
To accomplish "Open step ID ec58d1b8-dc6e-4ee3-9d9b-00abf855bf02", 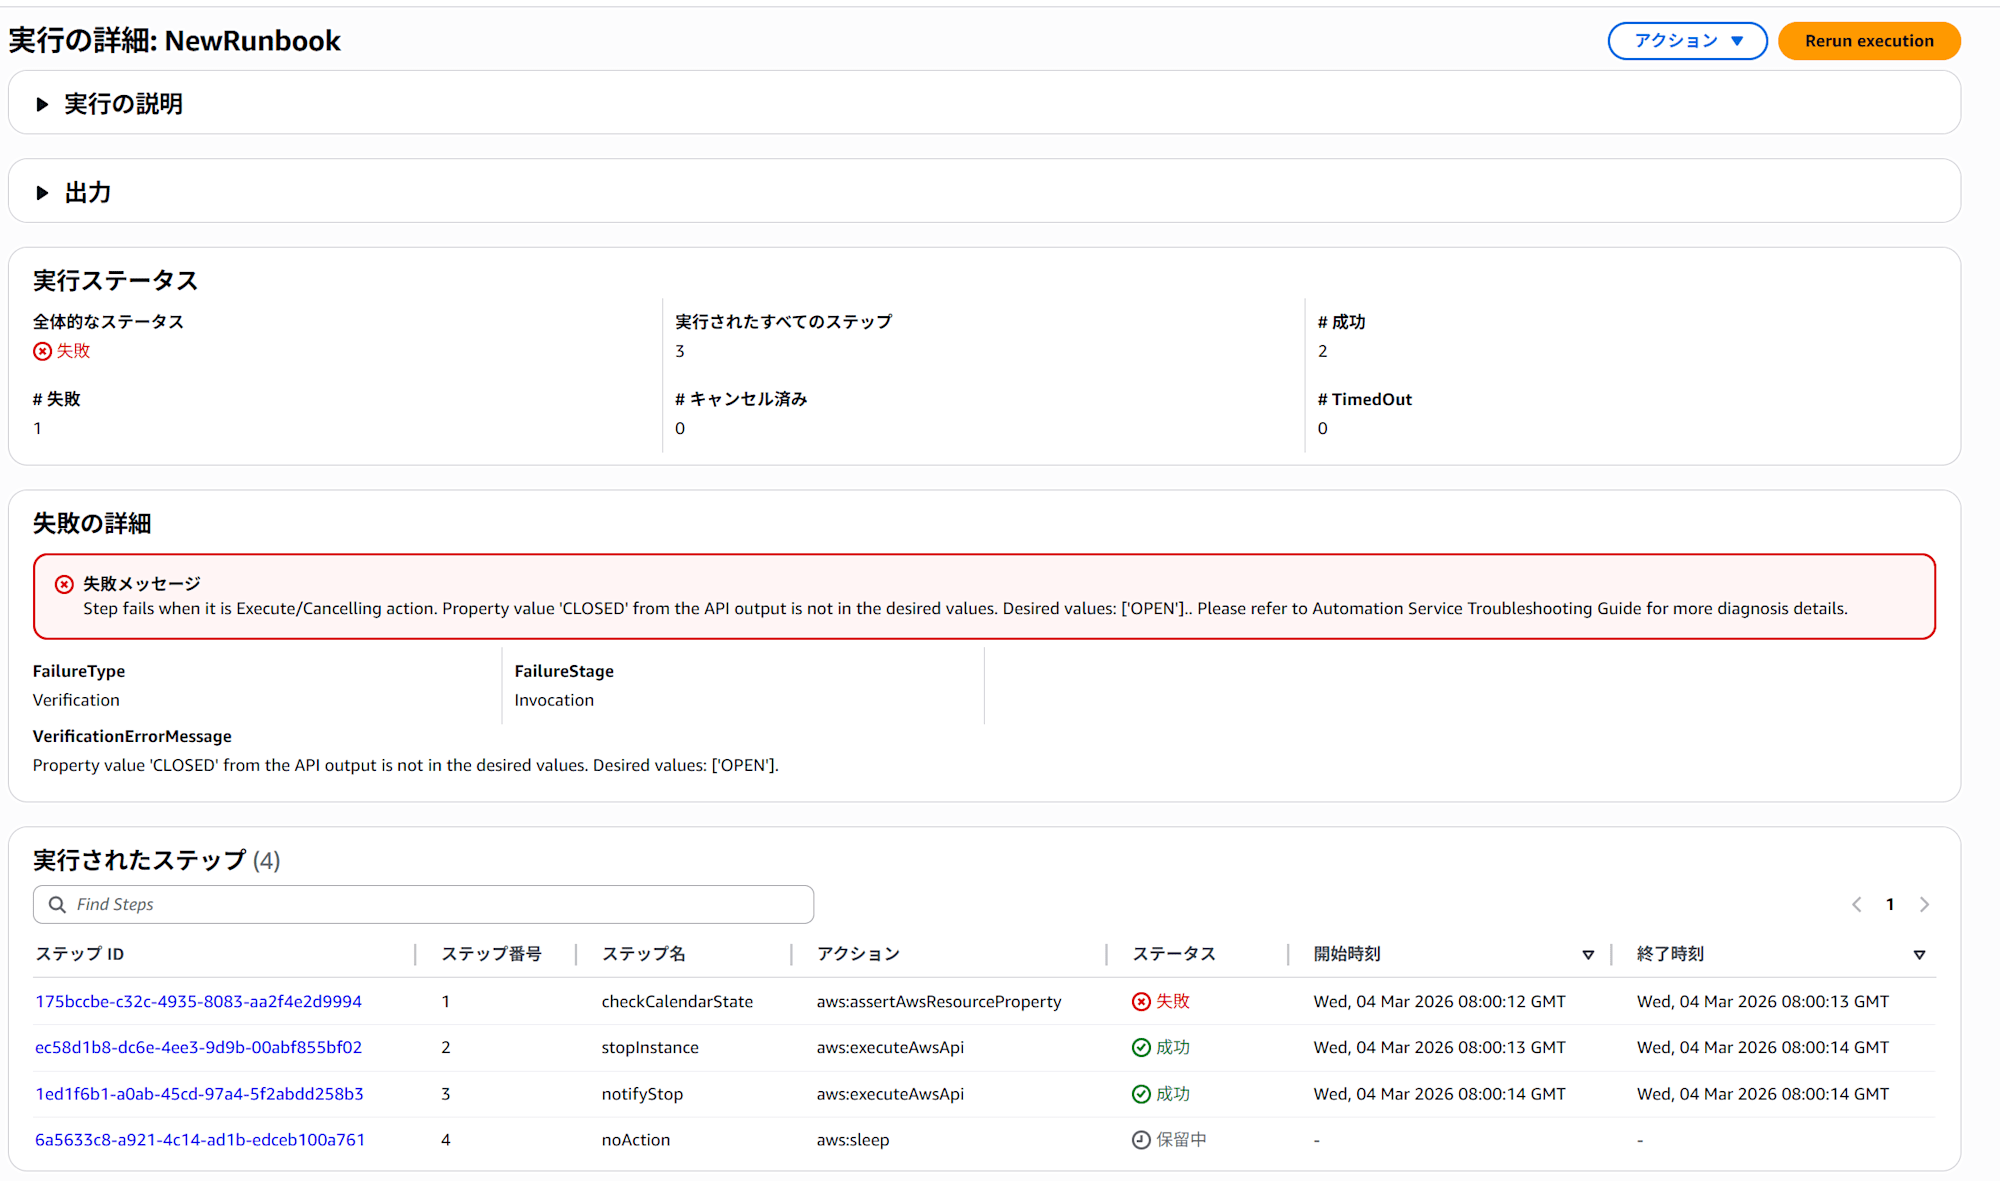I will [x=198, y=1047].
